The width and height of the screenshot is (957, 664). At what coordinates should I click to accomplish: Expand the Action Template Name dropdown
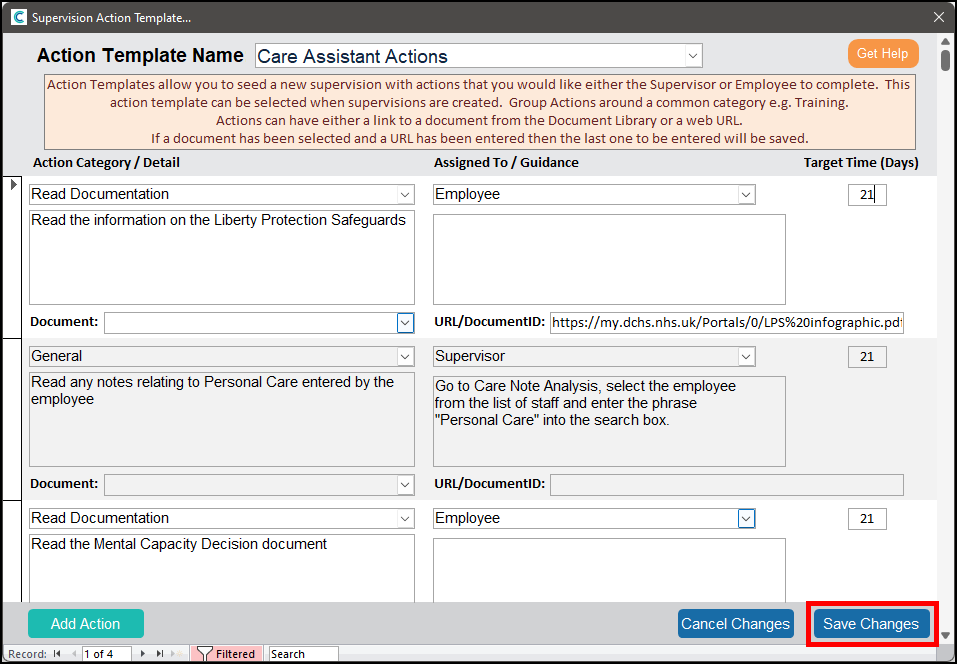pyautogui.click(x=692, y=56)
